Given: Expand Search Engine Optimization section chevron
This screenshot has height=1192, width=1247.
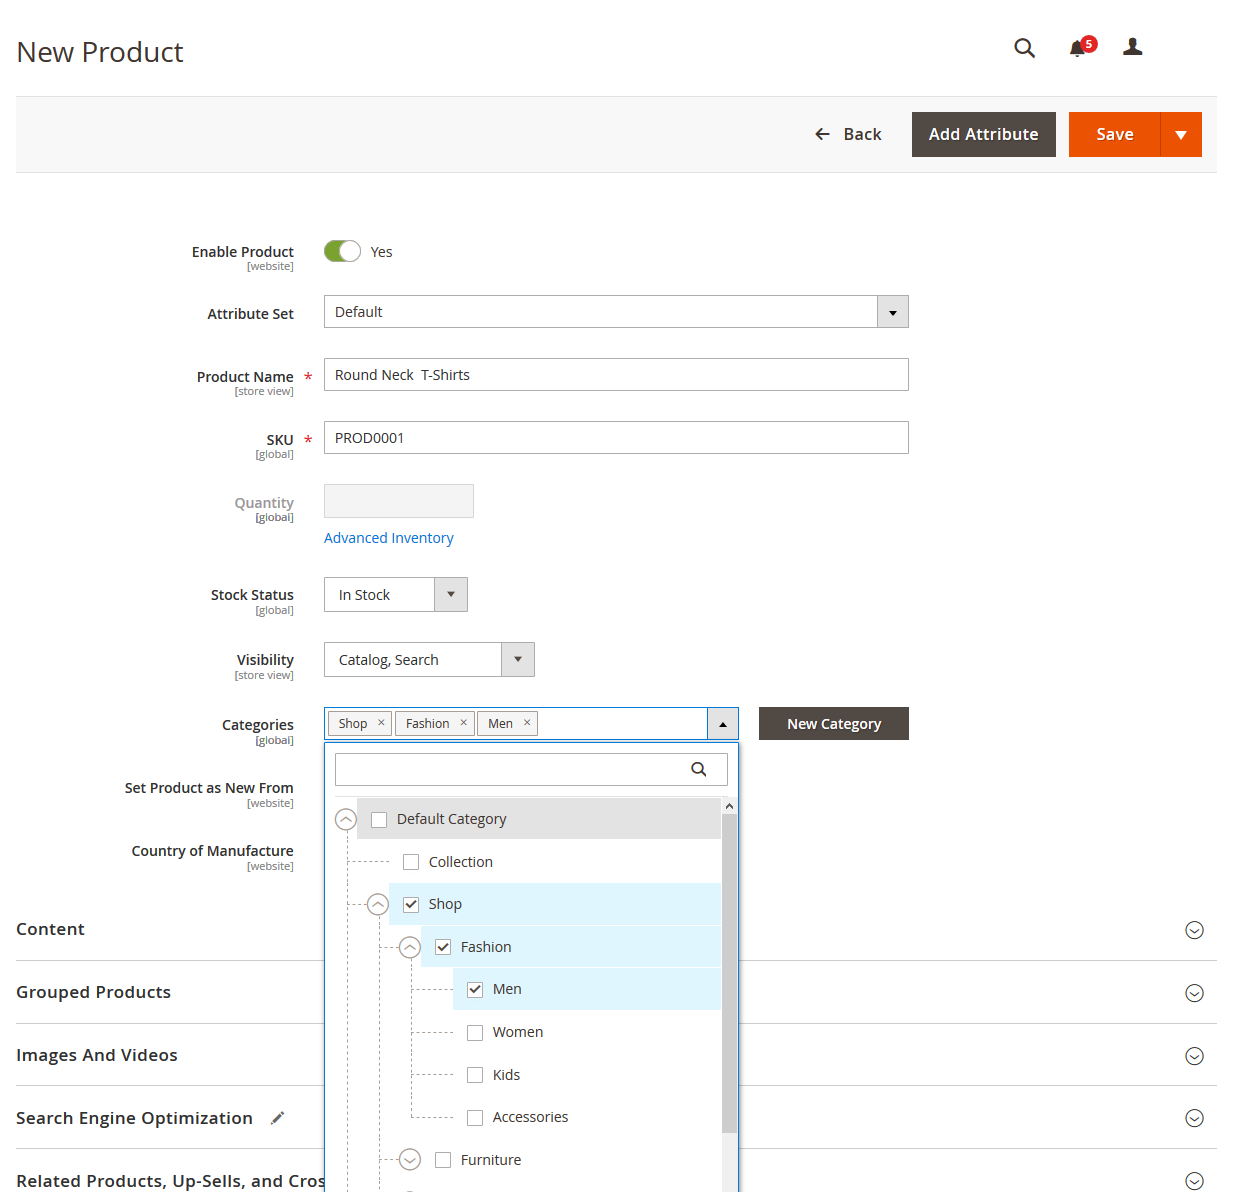Looking at the screenshot, I should (1194, 1118).
